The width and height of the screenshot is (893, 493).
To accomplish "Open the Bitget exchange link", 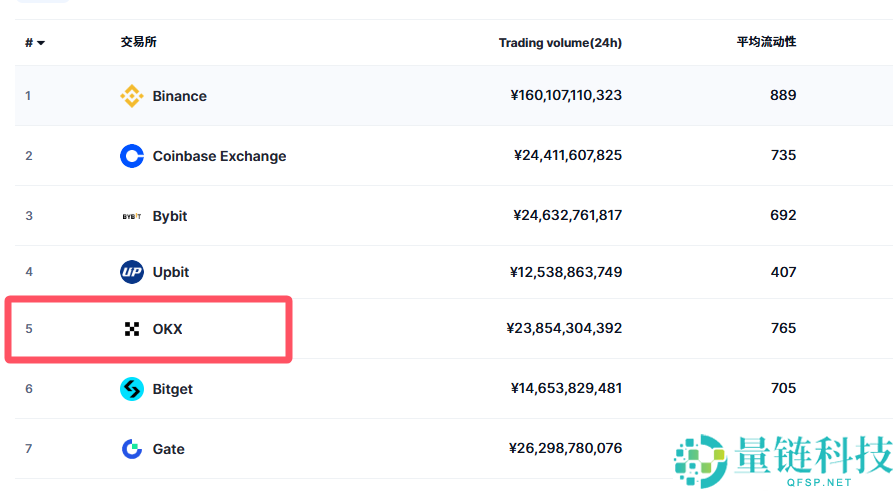I will pyautogui.click(x=173, y=389).
